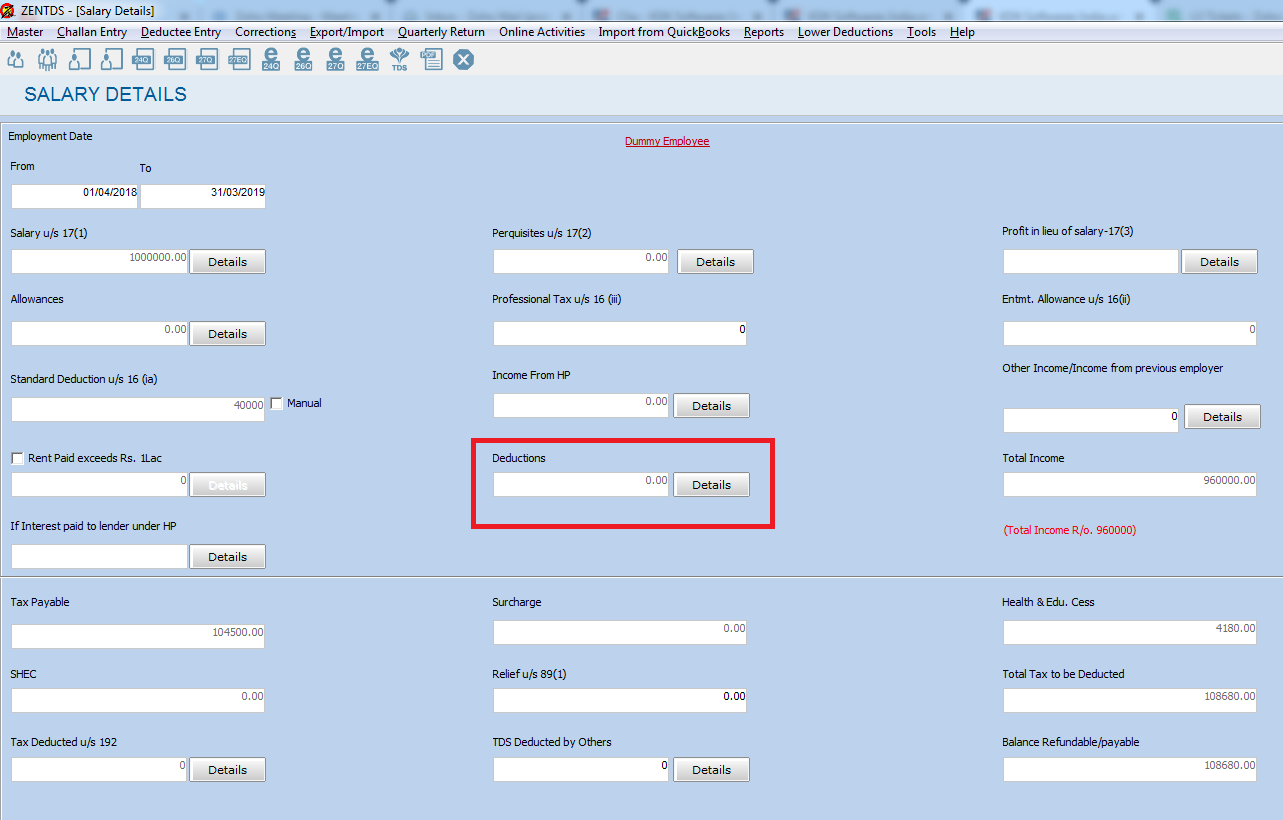This screenshot has width=1283, height=820.
Task: Focus the Perquisites u/s 17(2) field
Action: point(581,262)
